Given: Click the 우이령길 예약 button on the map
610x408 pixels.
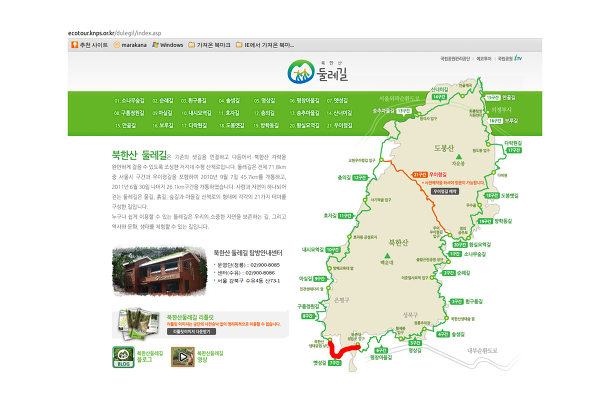Looking at the screenshot, I should tap(445, 191).
